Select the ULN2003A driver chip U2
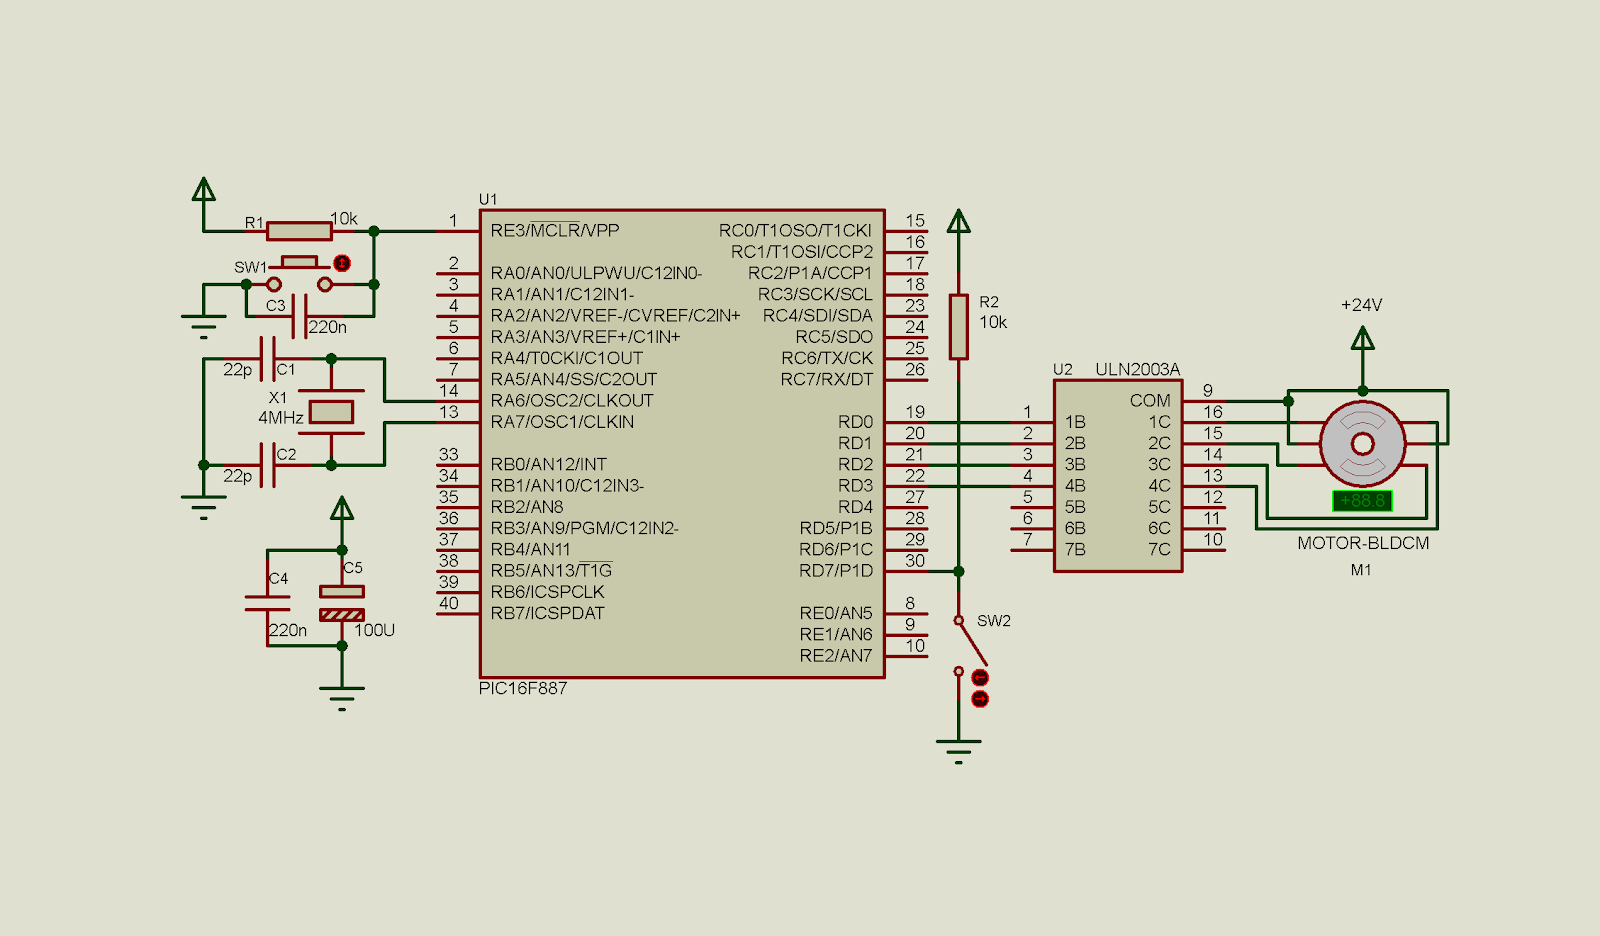The width and height of the screenshot is (1600, 936). point(1118,475)
